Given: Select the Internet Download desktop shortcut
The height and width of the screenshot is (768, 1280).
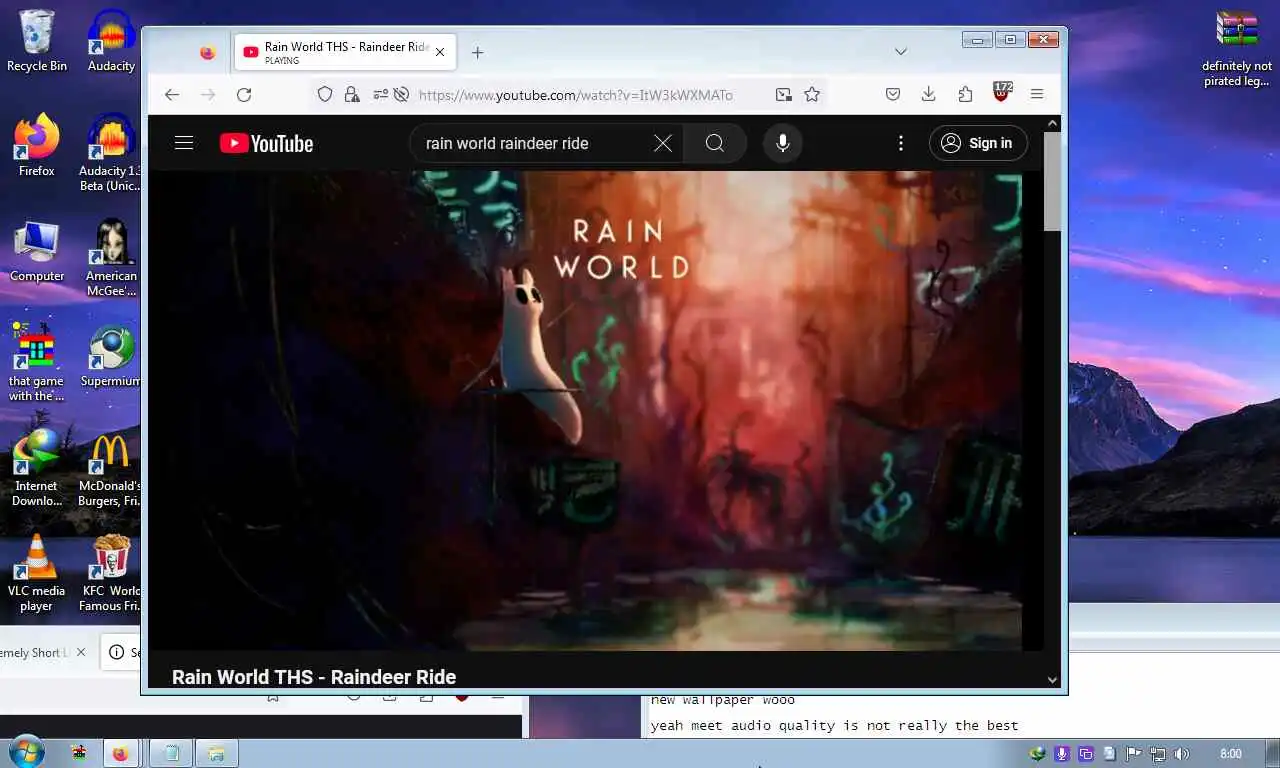Looking at the screenshot, I should point(37,468).
